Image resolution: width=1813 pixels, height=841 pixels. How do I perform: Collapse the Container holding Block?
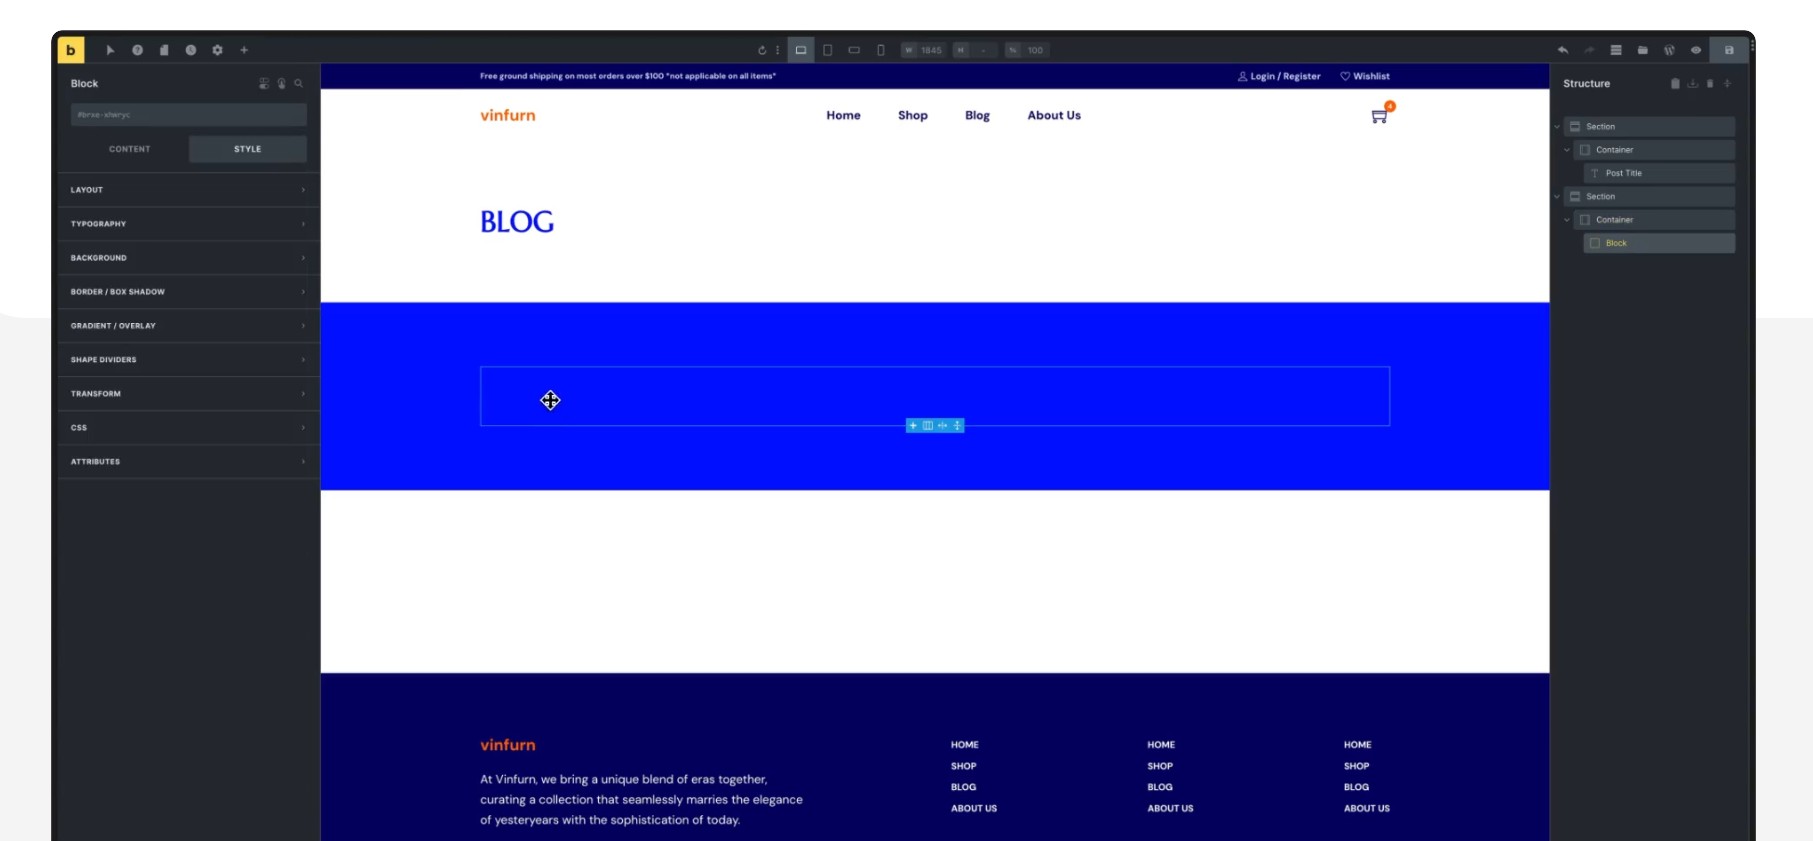1567,220
